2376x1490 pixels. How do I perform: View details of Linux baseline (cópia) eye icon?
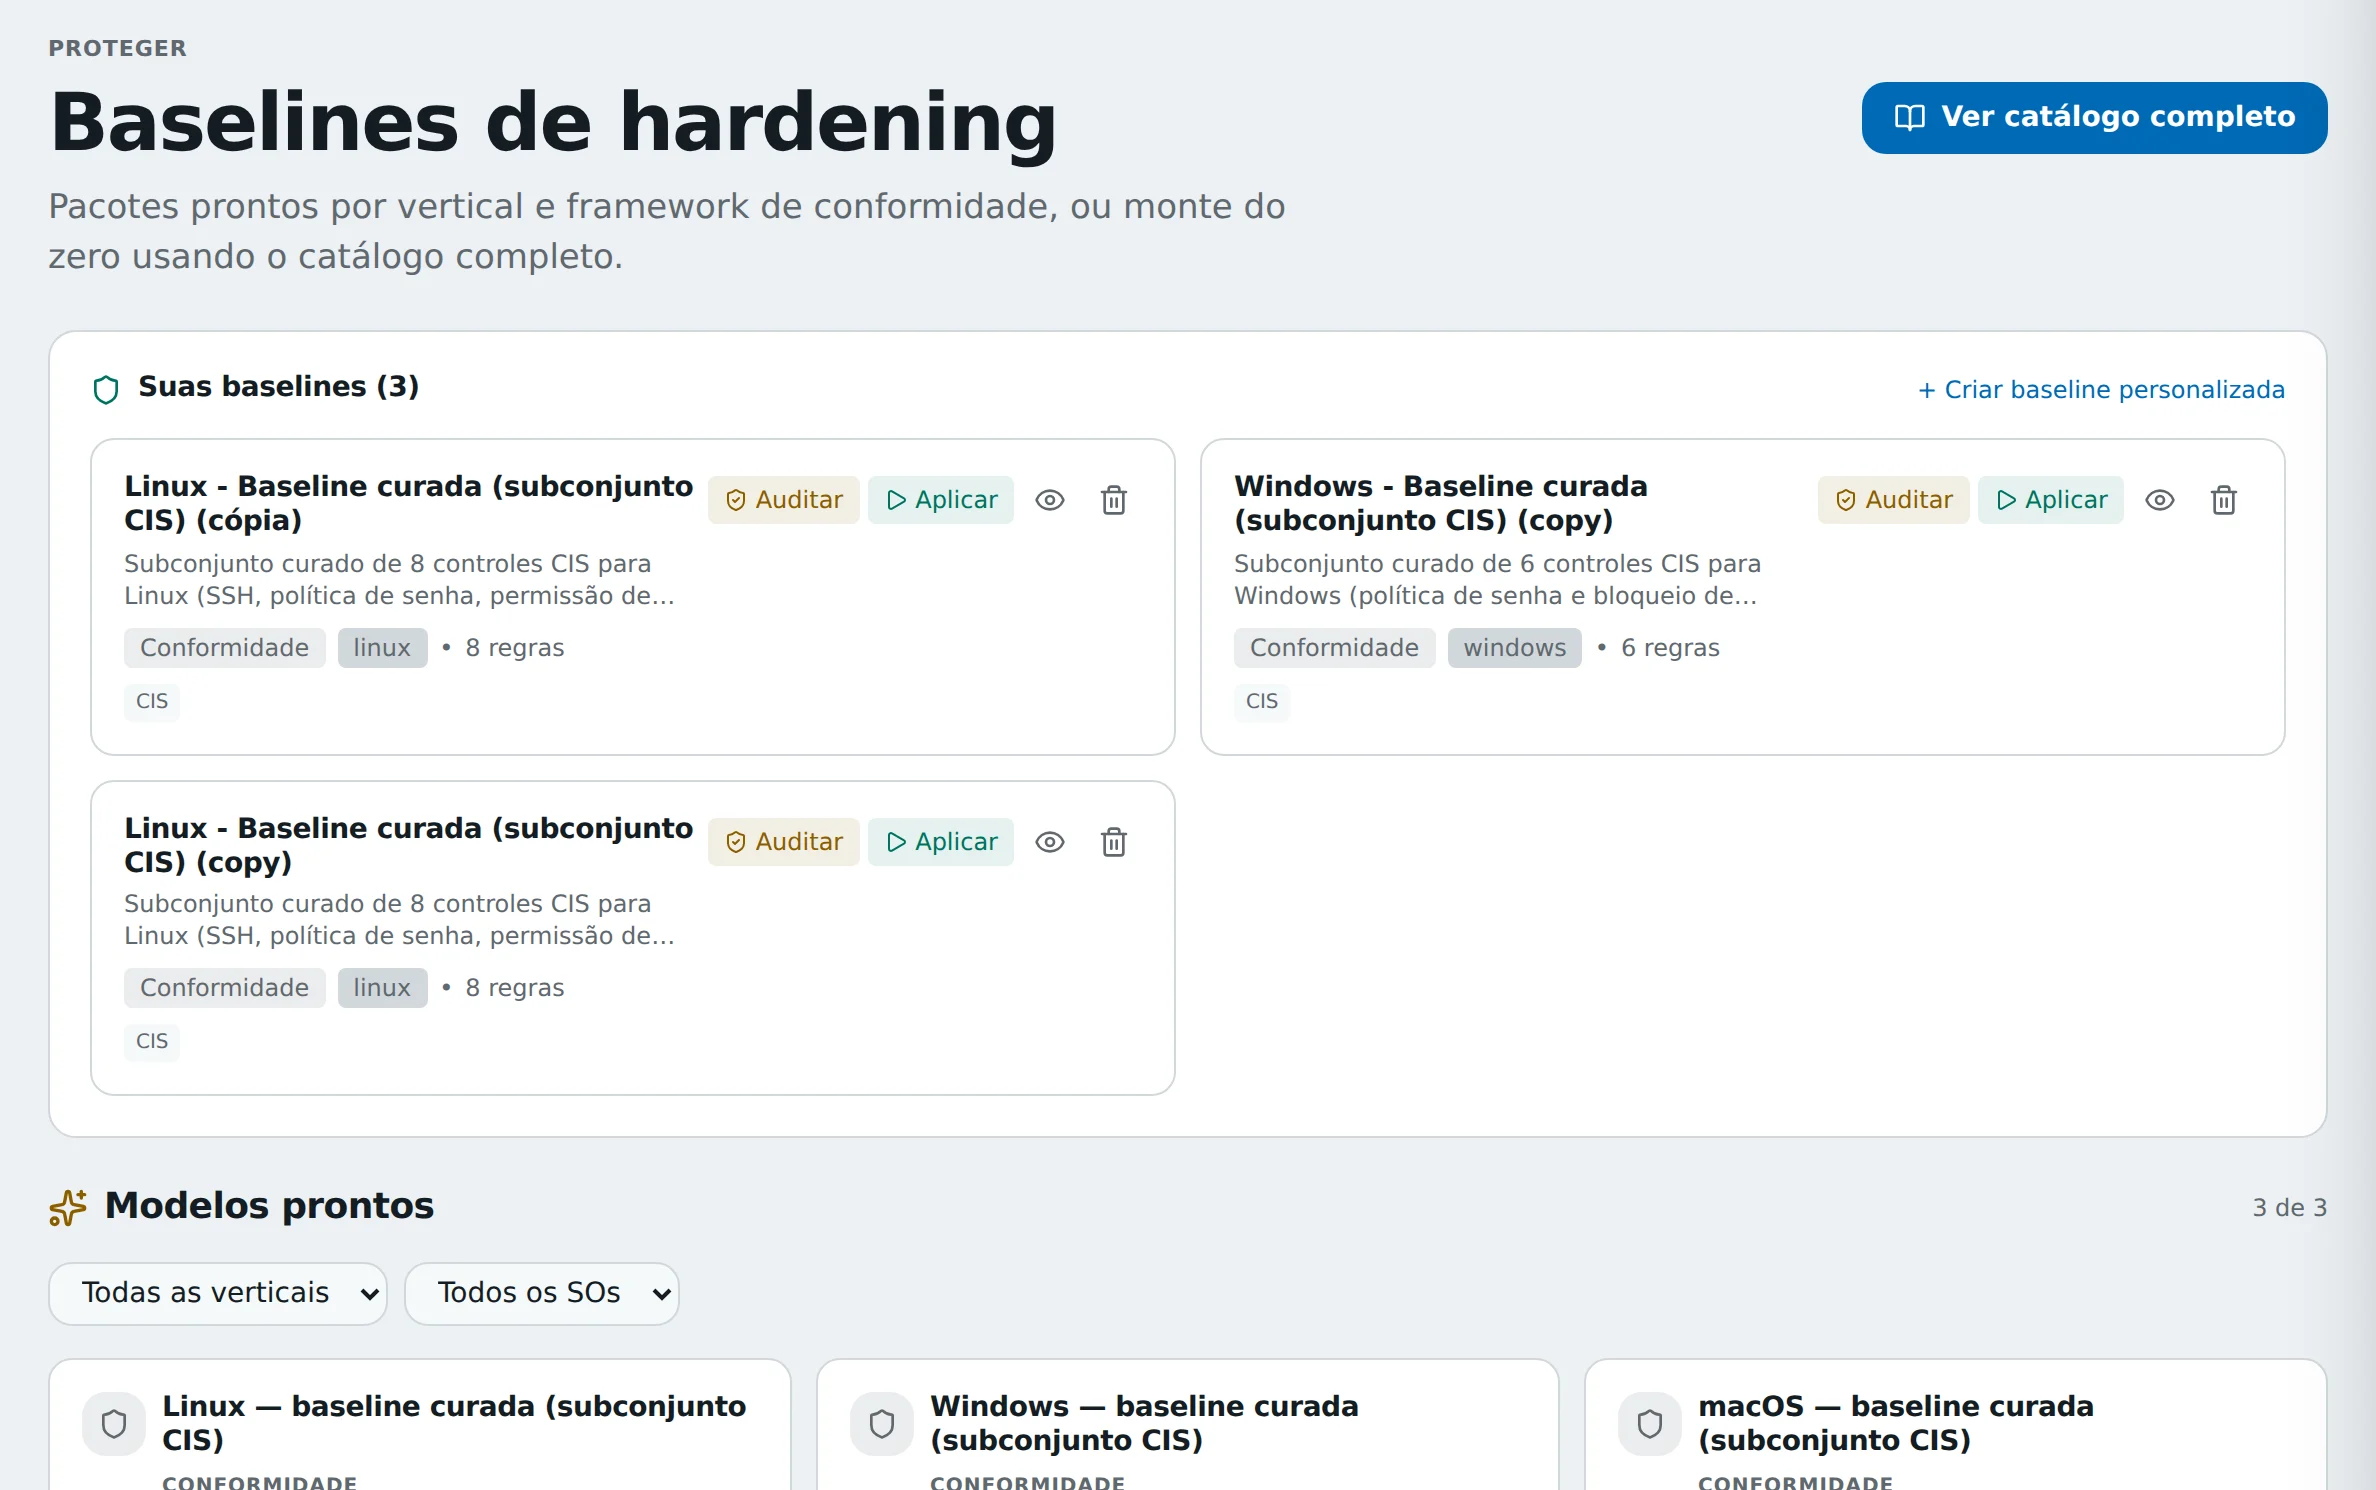(1050, 500)
